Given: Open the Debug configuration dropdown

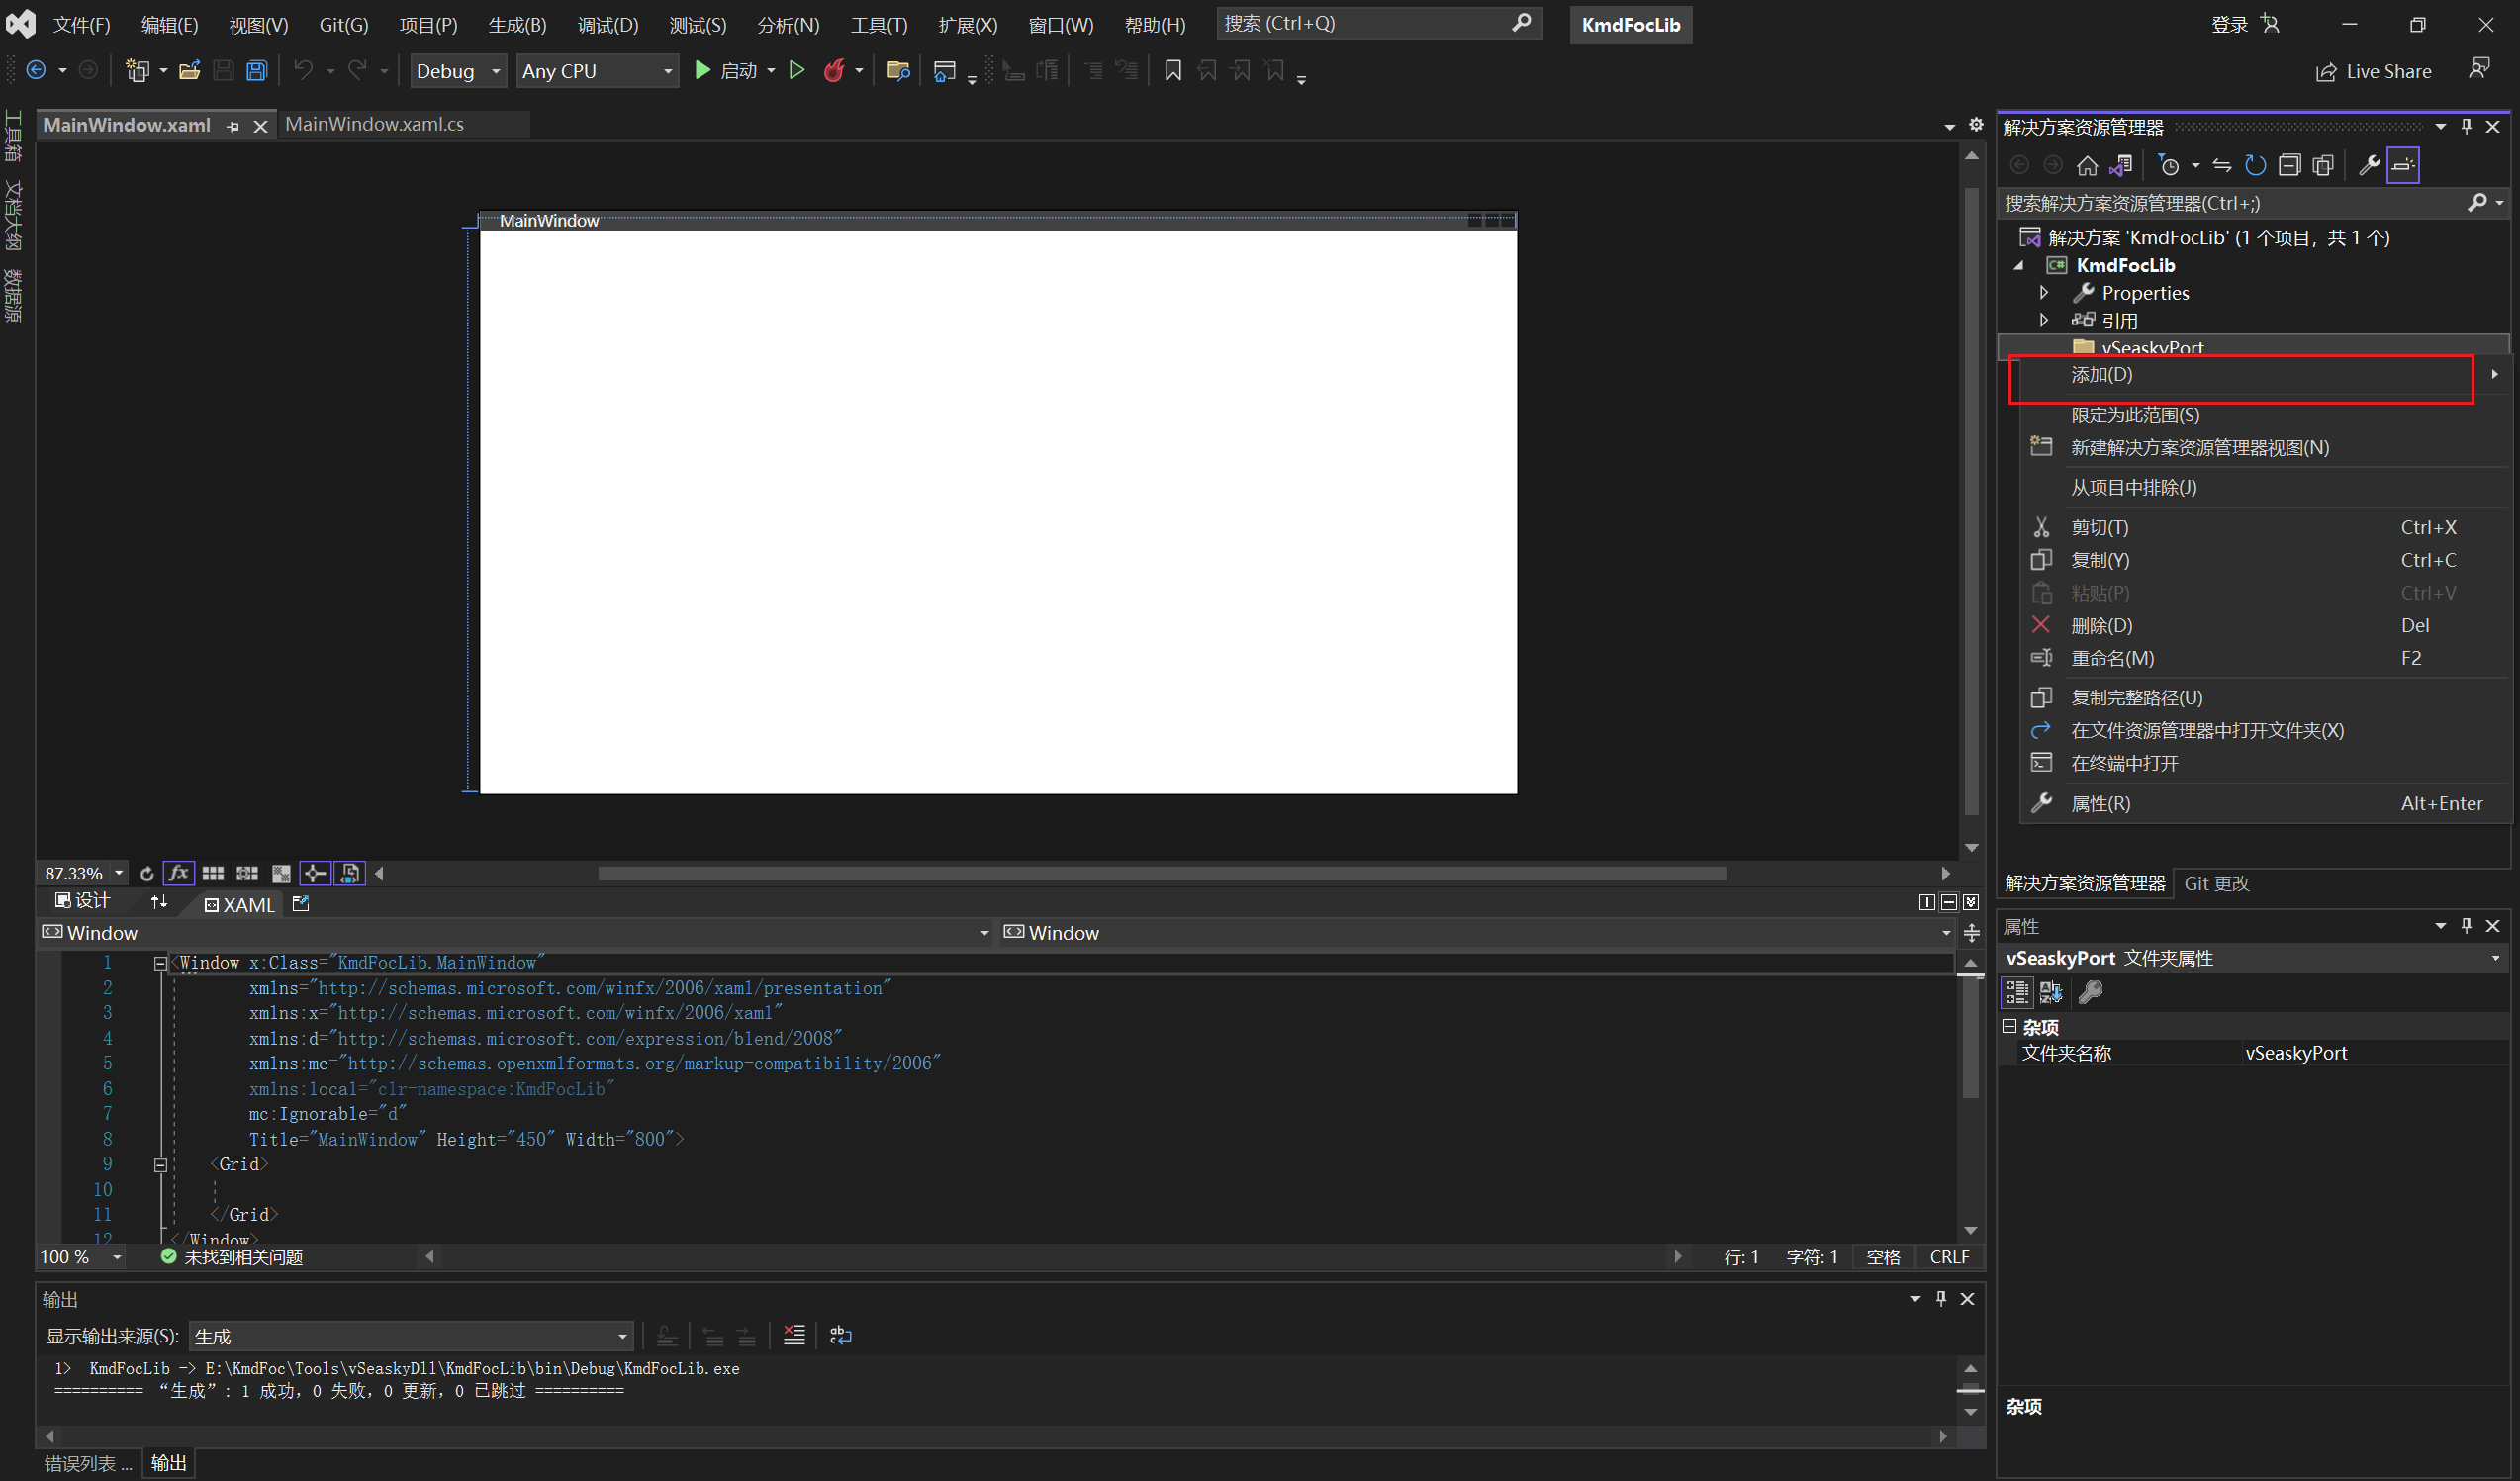Looking at the screenshot, I should [x=458, y=71].
